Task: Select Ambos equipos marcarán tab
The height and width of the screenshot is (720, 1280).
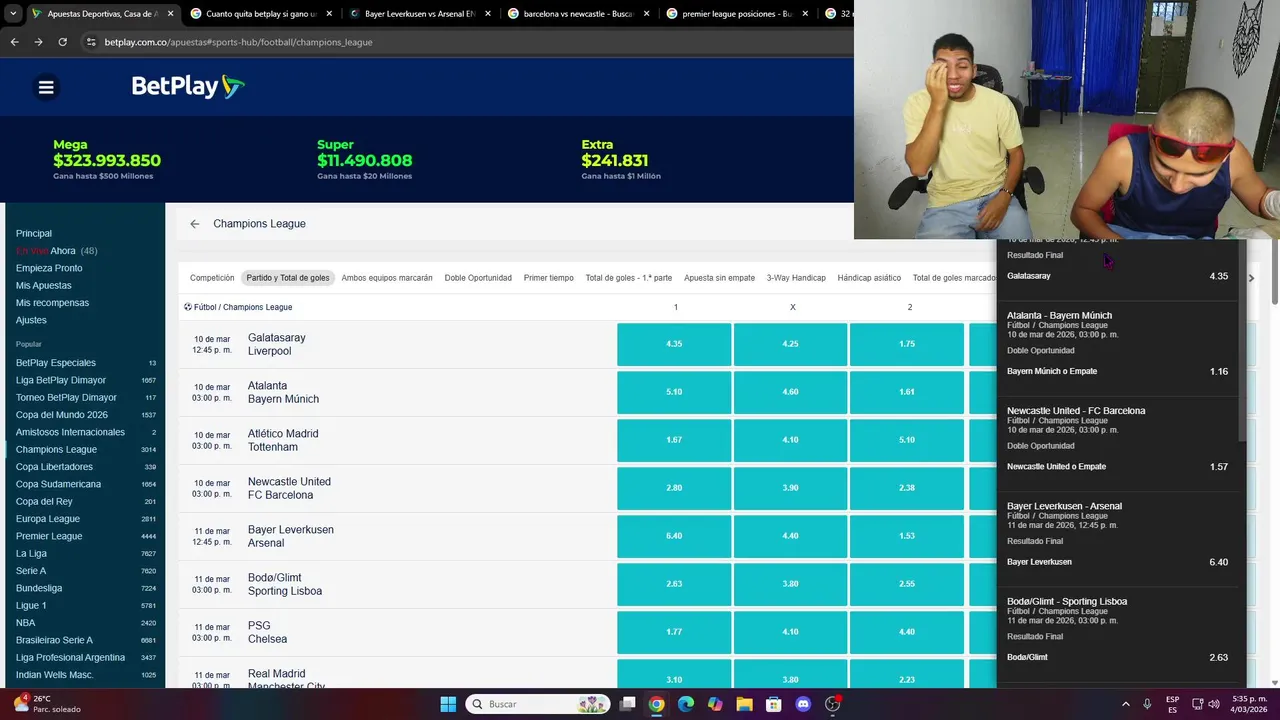Action: pyautogui.click(x=387, y=278)
